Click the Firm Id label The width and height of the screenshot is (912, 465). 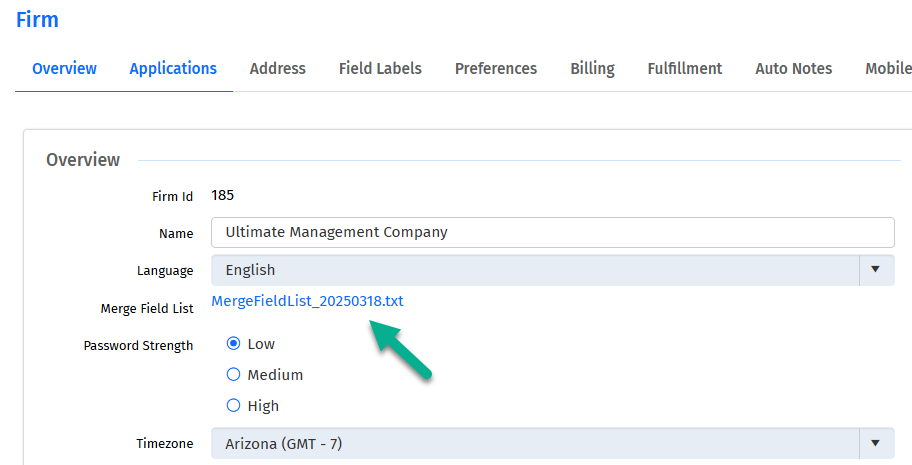pyautogui.click(x=172, y=196)
